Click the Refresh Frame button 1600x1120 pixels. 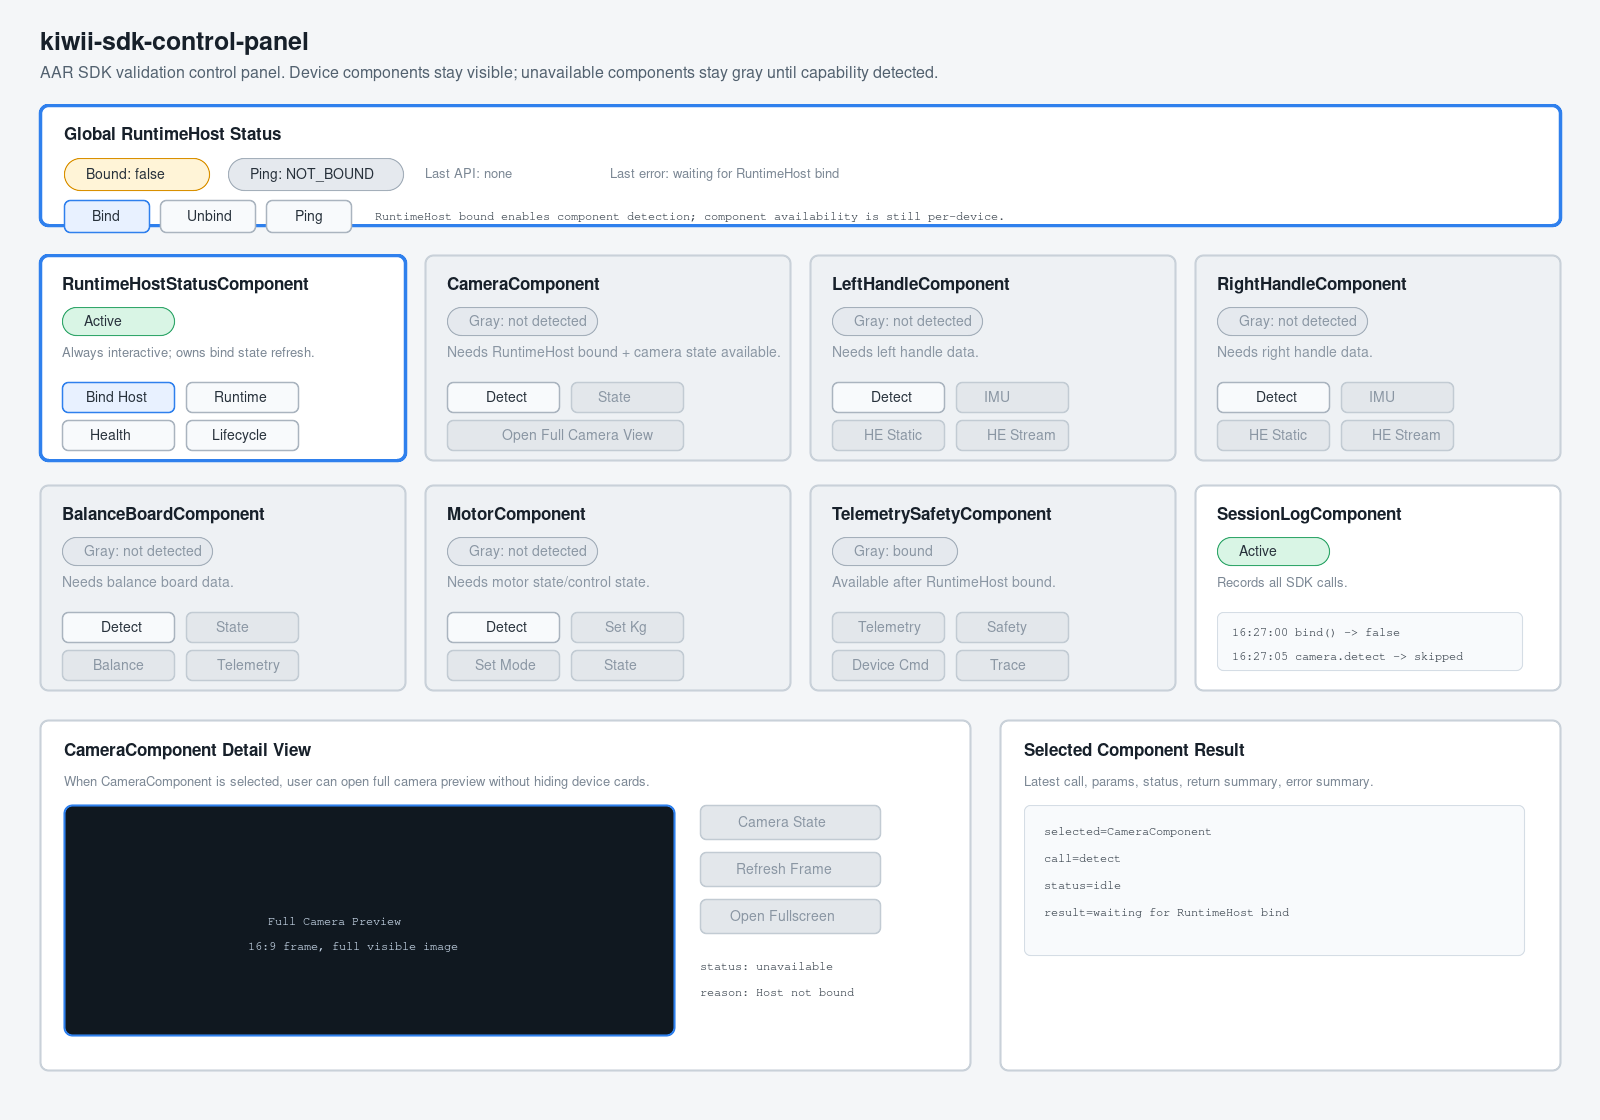pyautogui.click(x=790, y=869)
